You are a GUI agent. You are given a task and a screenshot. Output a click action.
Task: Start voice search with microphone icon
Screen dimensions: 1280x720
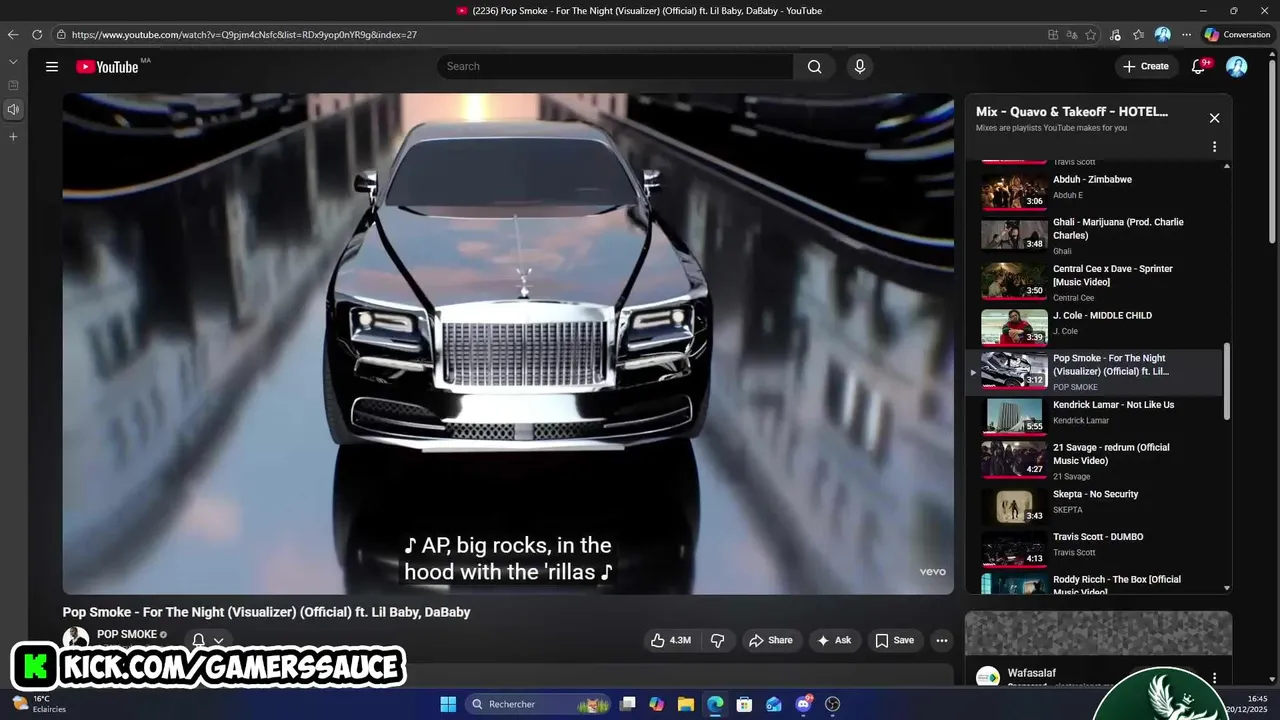(x=859, y=66)
